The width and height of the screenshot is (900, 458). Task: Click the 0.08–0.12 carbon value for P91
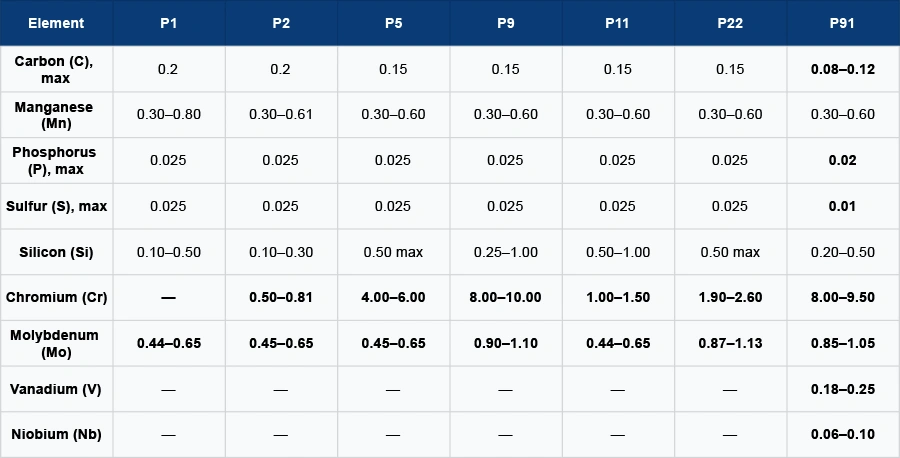pyautogui.click(x=842, y=69)
